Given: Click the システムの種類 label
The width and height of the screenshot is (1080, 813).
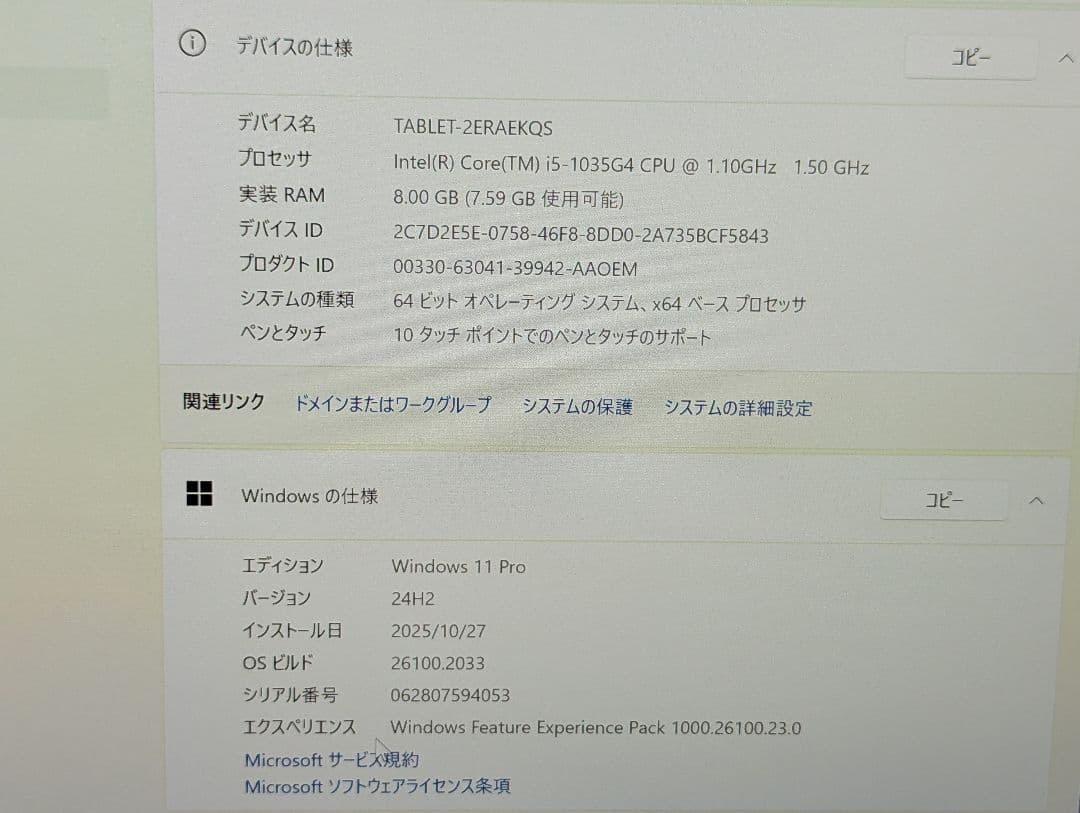Looking at the screenshot, I should [297, 299].
